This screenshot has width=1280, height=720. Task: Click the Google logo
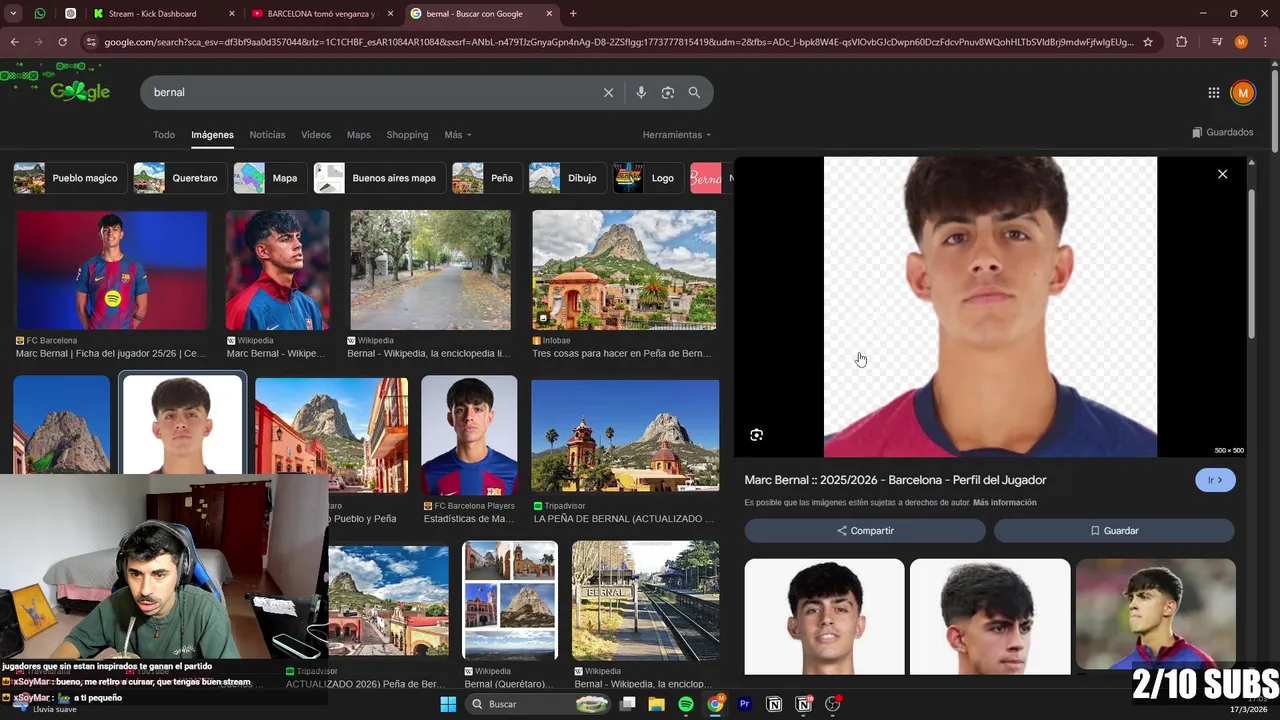tap(80, 91)
